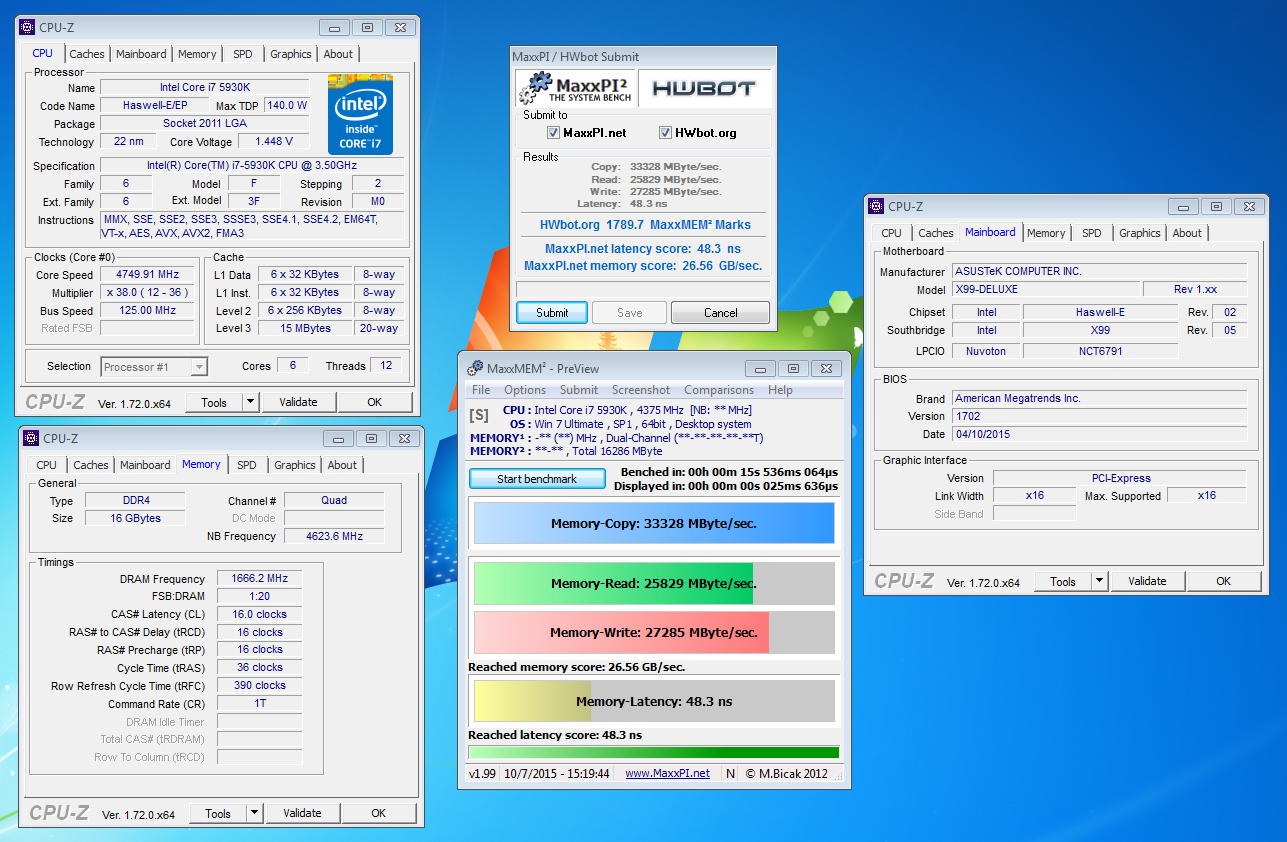Click Tools button in the Mainboard CPU-Z window
This screenshot has height=842, width=1287.
coord(1063,581)
